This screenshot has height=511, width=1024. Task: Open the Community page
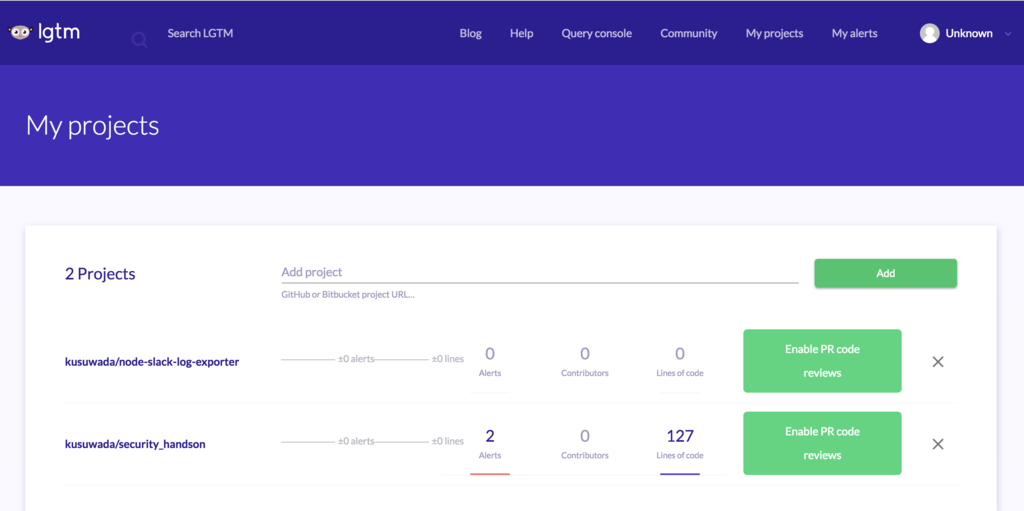pyautogui.click(x=688, y=33)
